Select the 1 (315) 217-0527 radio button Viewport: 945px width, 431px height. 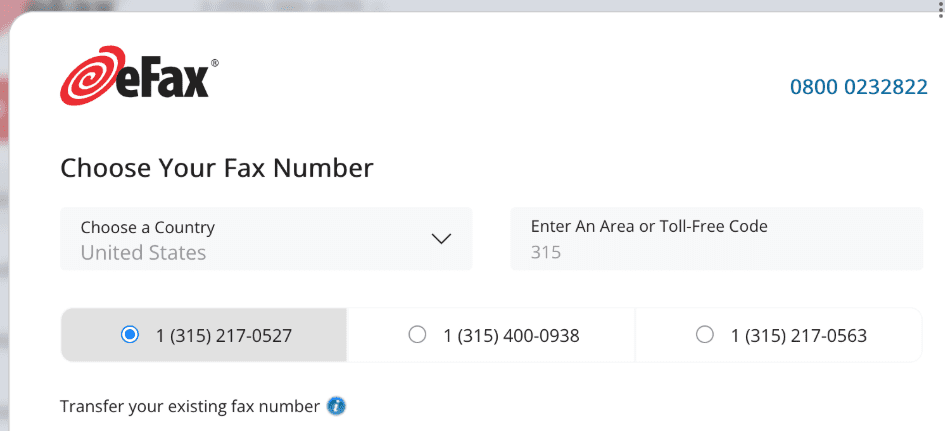click(x=129, y=335)
